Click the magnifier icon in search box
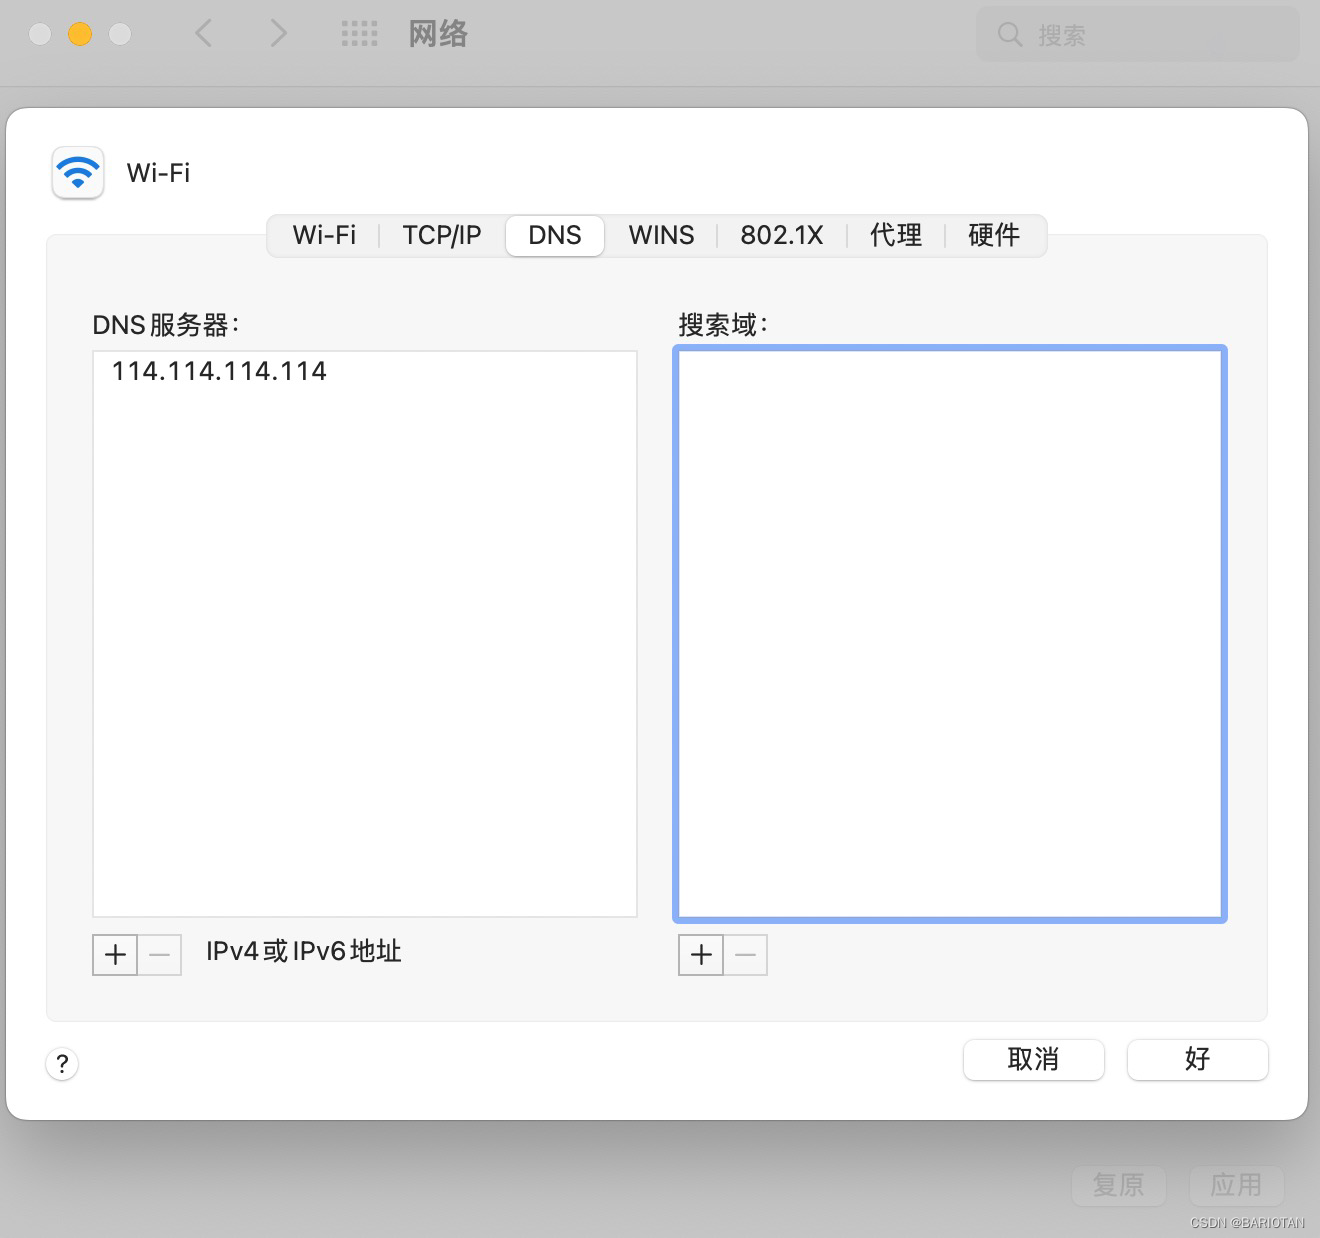 coord(1010,35)
